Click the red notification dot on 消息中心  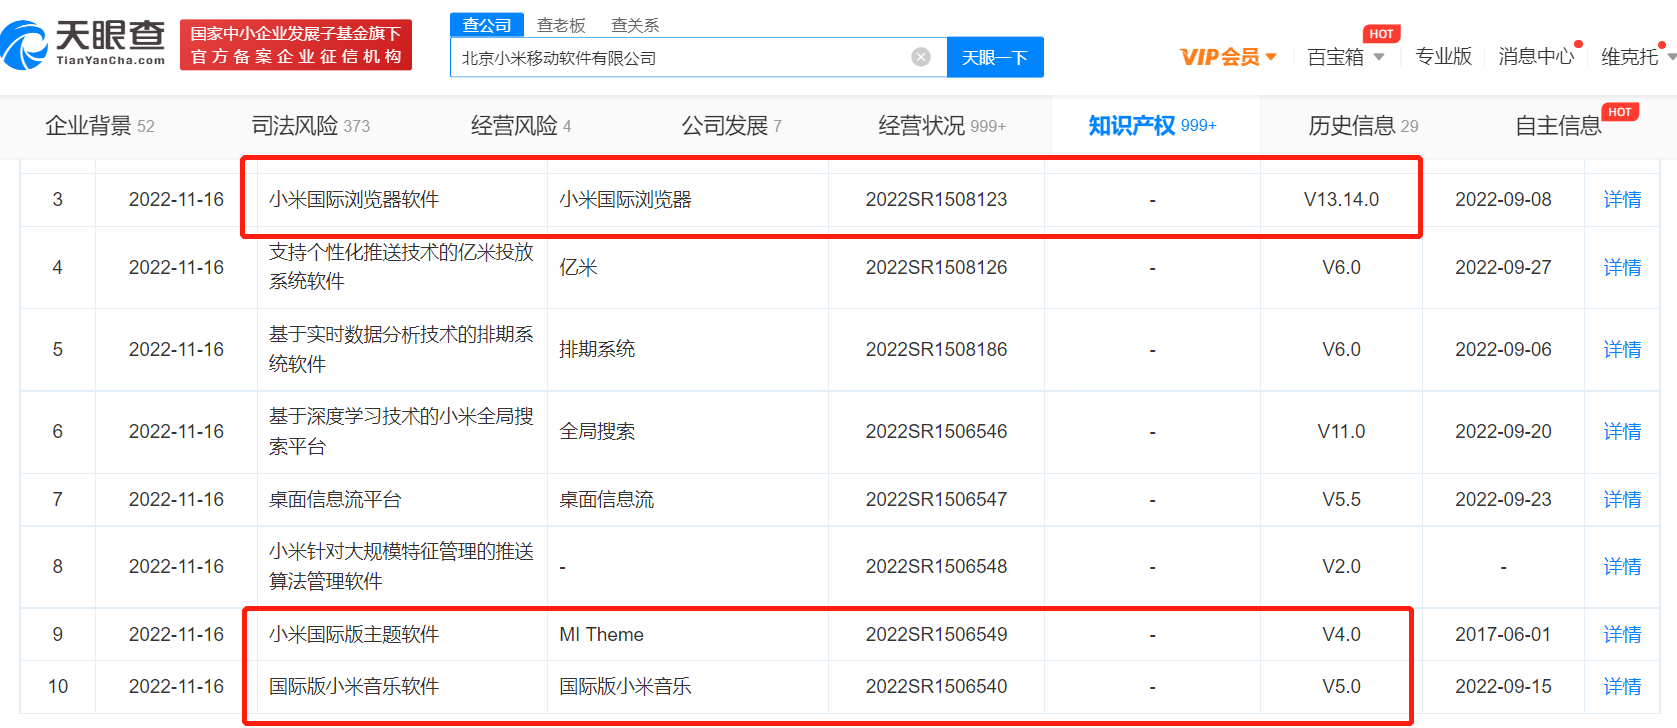pos(1578,44)
